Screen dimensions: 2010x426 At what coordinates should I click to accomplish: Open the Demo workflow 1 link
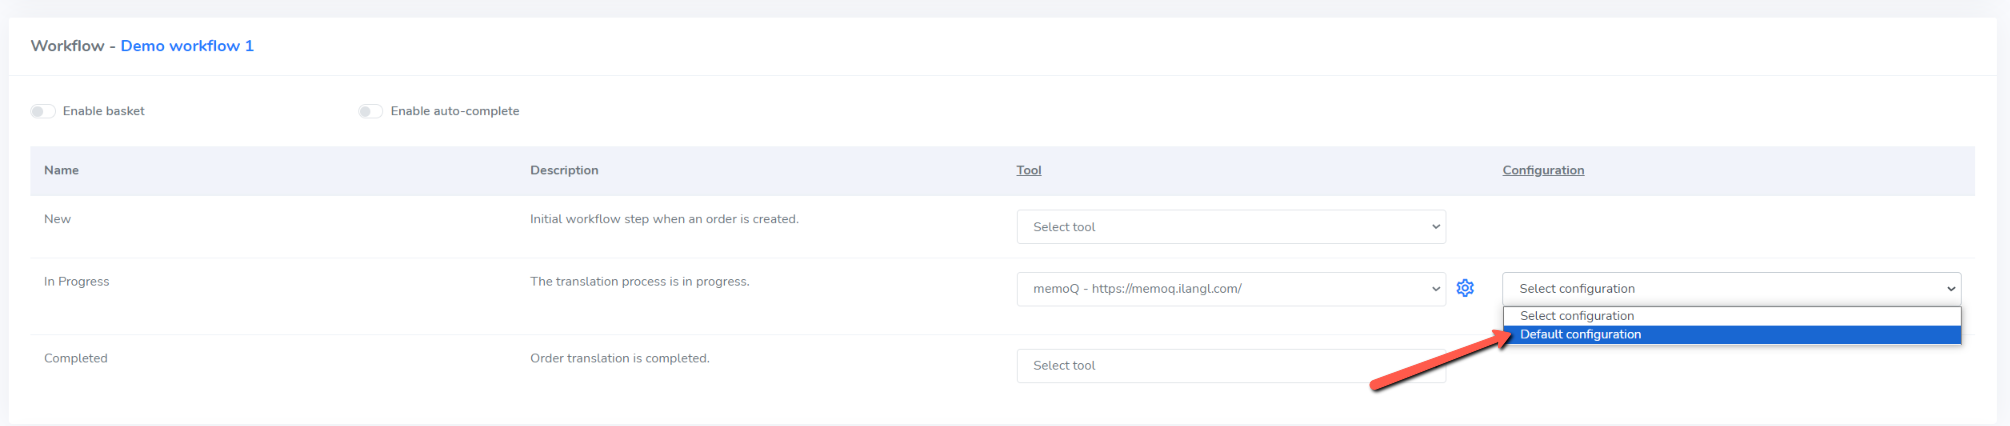click(x=187, y=46)
